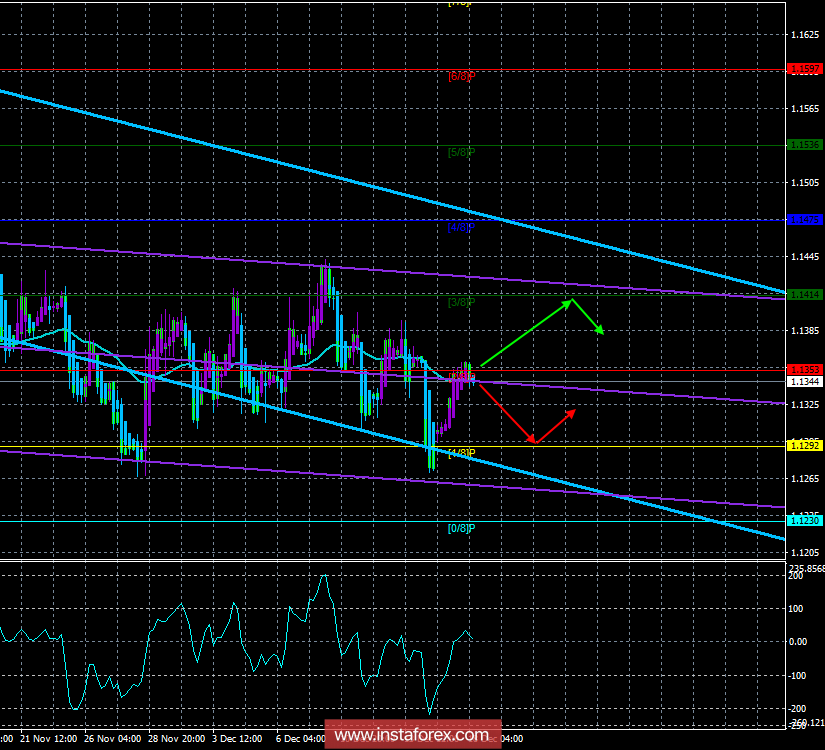Viewport: 825px width, 750px height.
Task: Click the 1.1445 price axis value
Action: [x=805, y=256]
